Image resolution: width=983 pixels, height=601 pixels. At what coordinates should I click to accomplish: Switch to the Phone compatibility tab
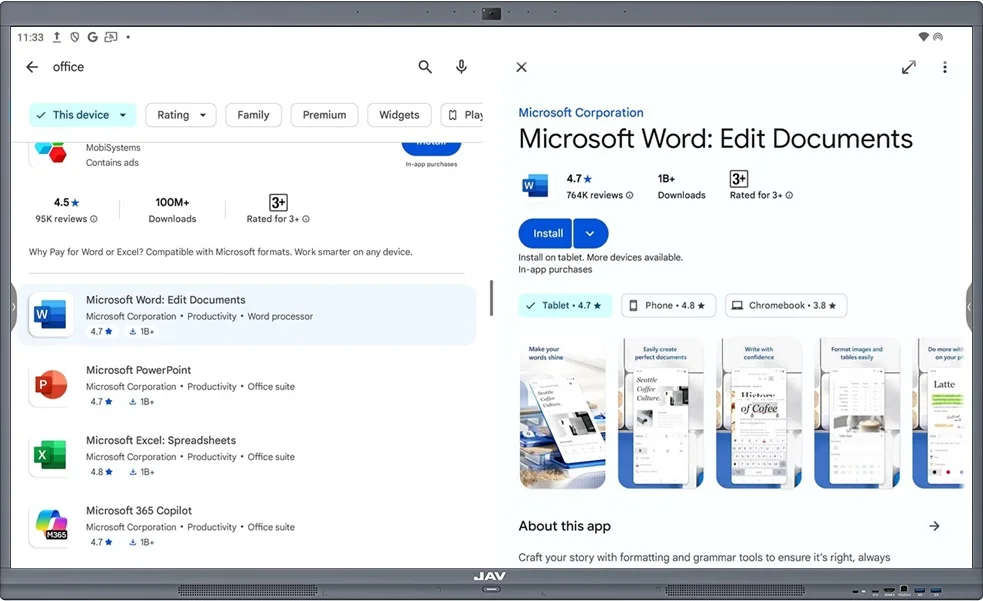point(668,305)
